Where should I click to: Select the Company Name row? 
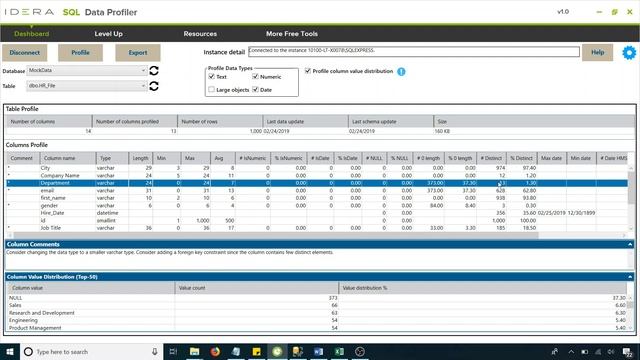click(x=317, y=176)
